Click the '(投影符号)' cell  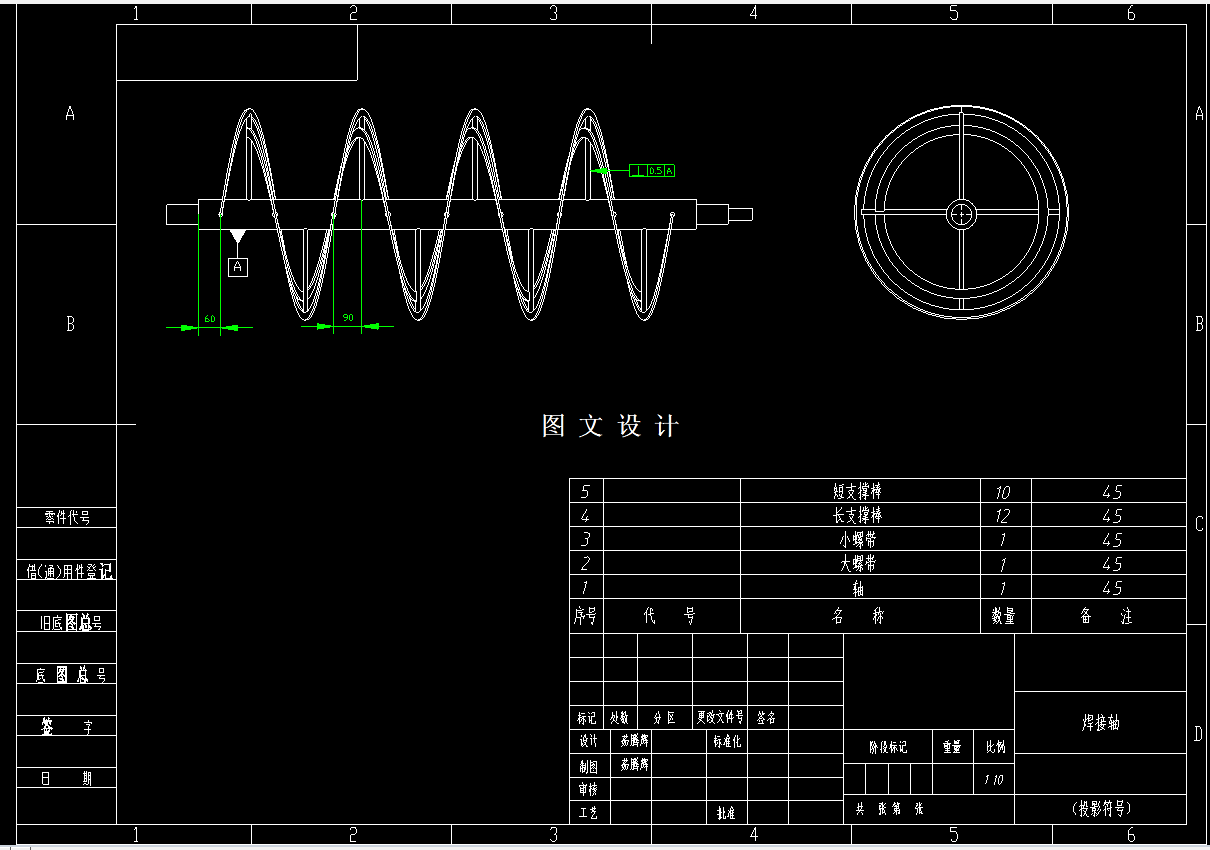1100,808
